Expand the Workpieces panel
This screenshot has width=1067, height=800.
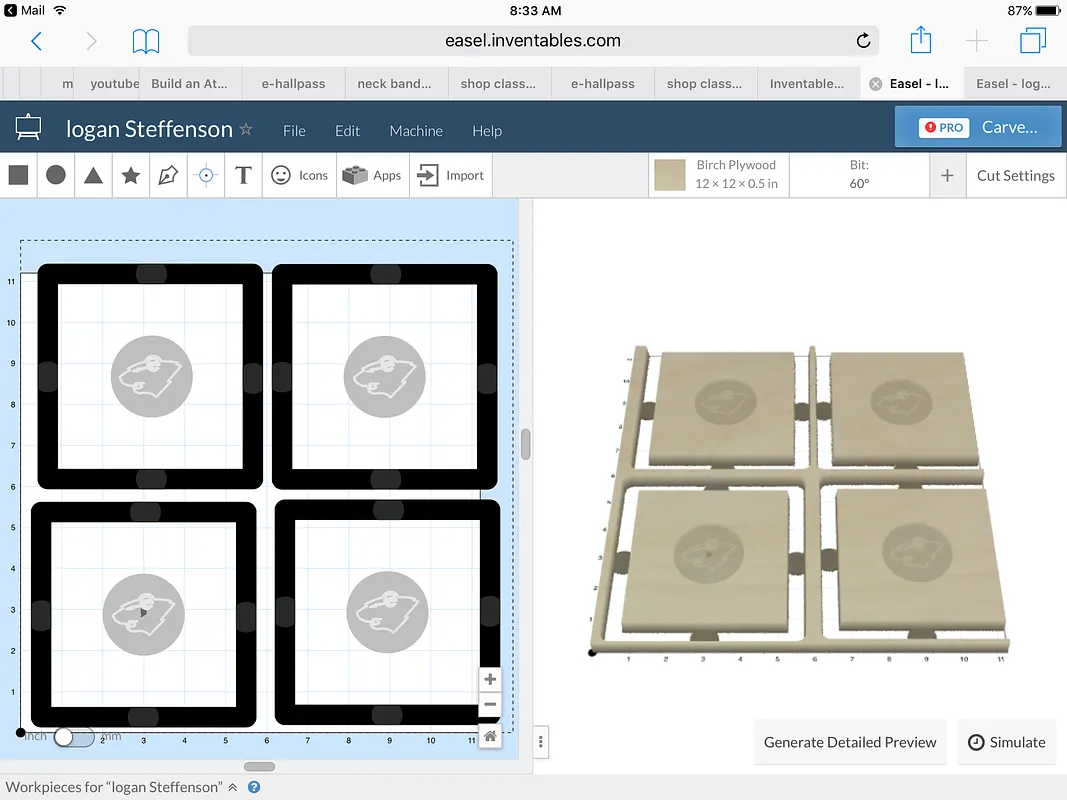pos(232,787)
